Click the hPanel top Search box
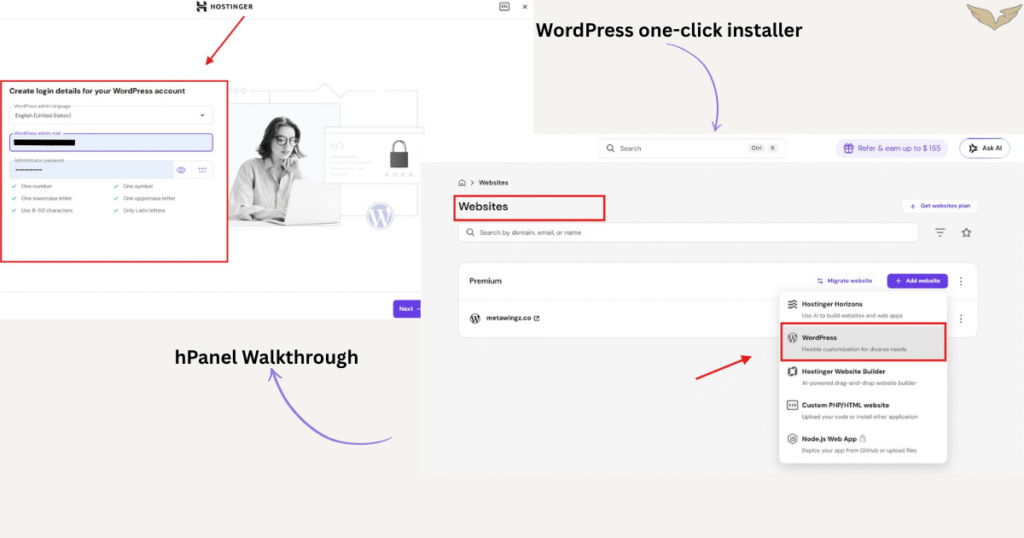 coord(691,148)
